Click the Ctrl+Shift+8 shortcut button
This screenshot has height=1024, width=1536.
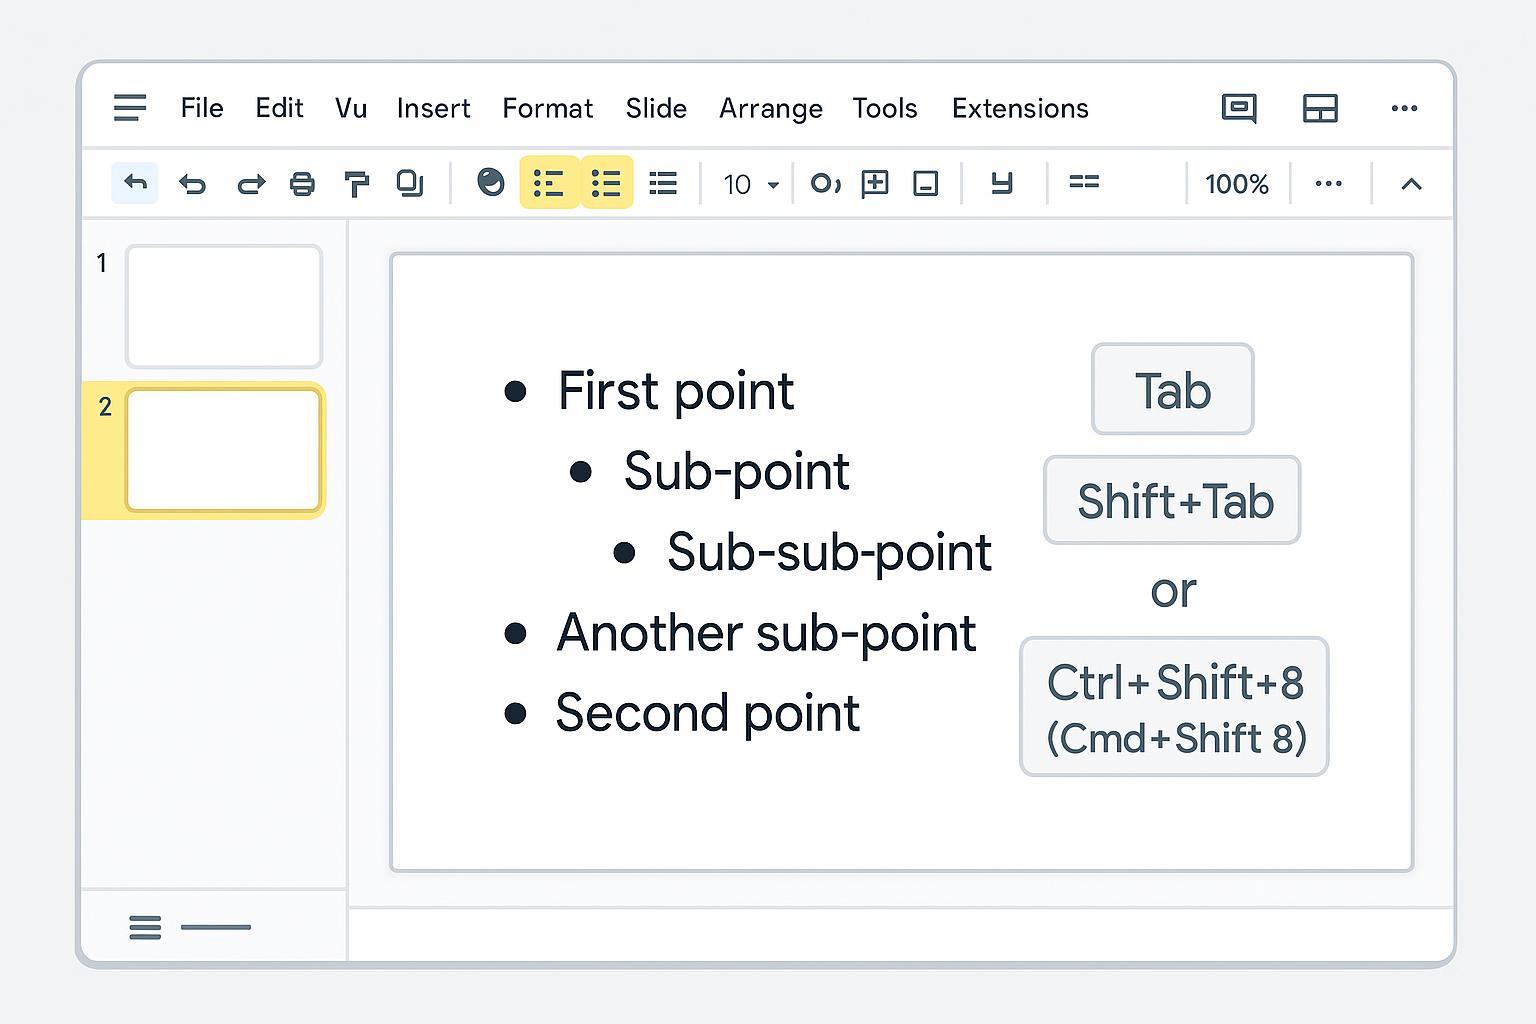(x=1174, y=707)
